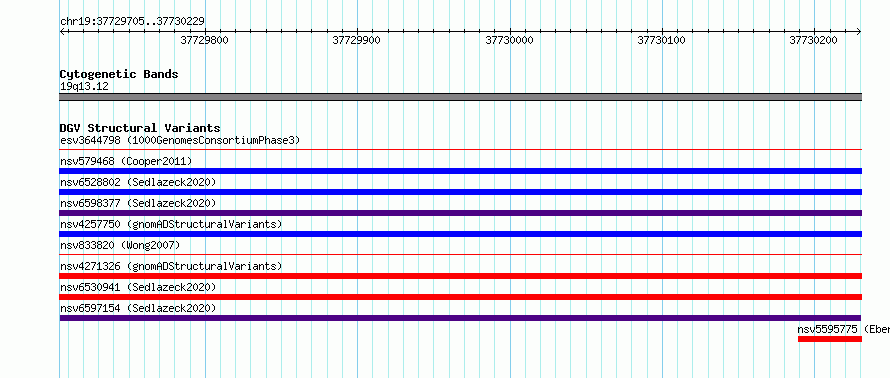Open variant nsv6528802 (Sedlazeck2020) label
This screenshot has height=378, width=890.
[x=138, y=182]
